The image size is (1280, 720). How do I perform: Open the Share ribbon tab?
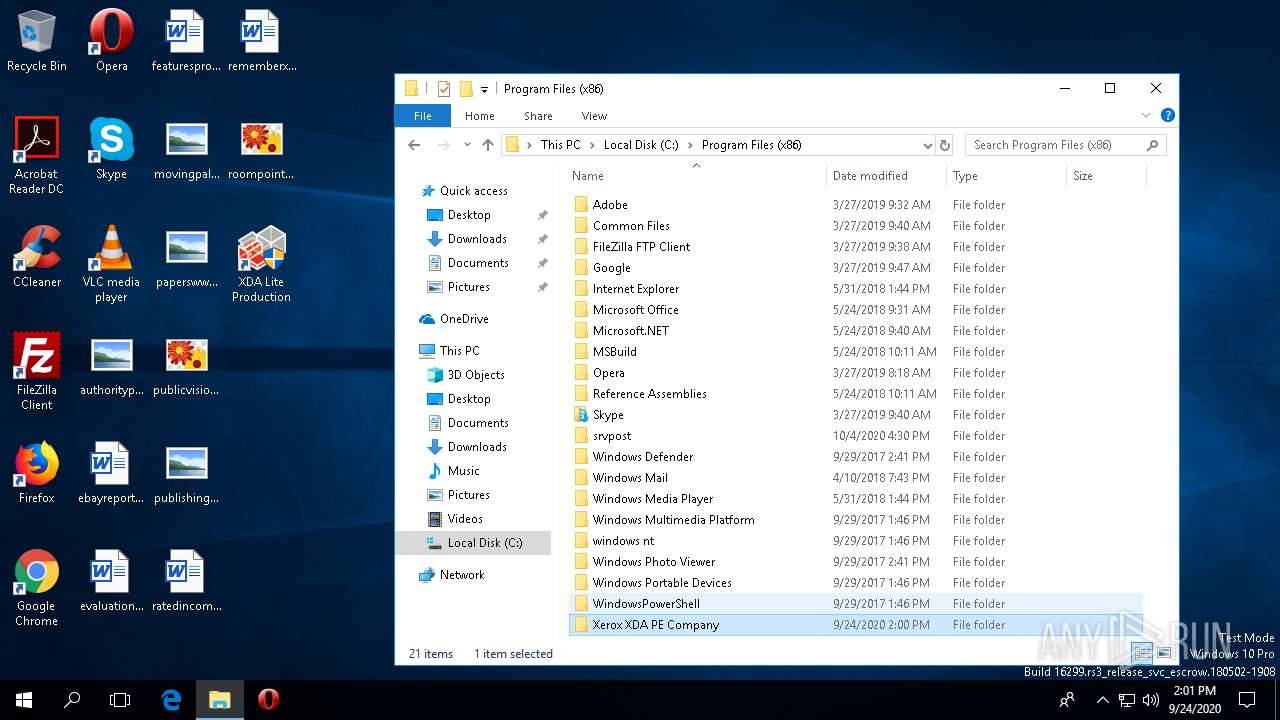point(538,116)
